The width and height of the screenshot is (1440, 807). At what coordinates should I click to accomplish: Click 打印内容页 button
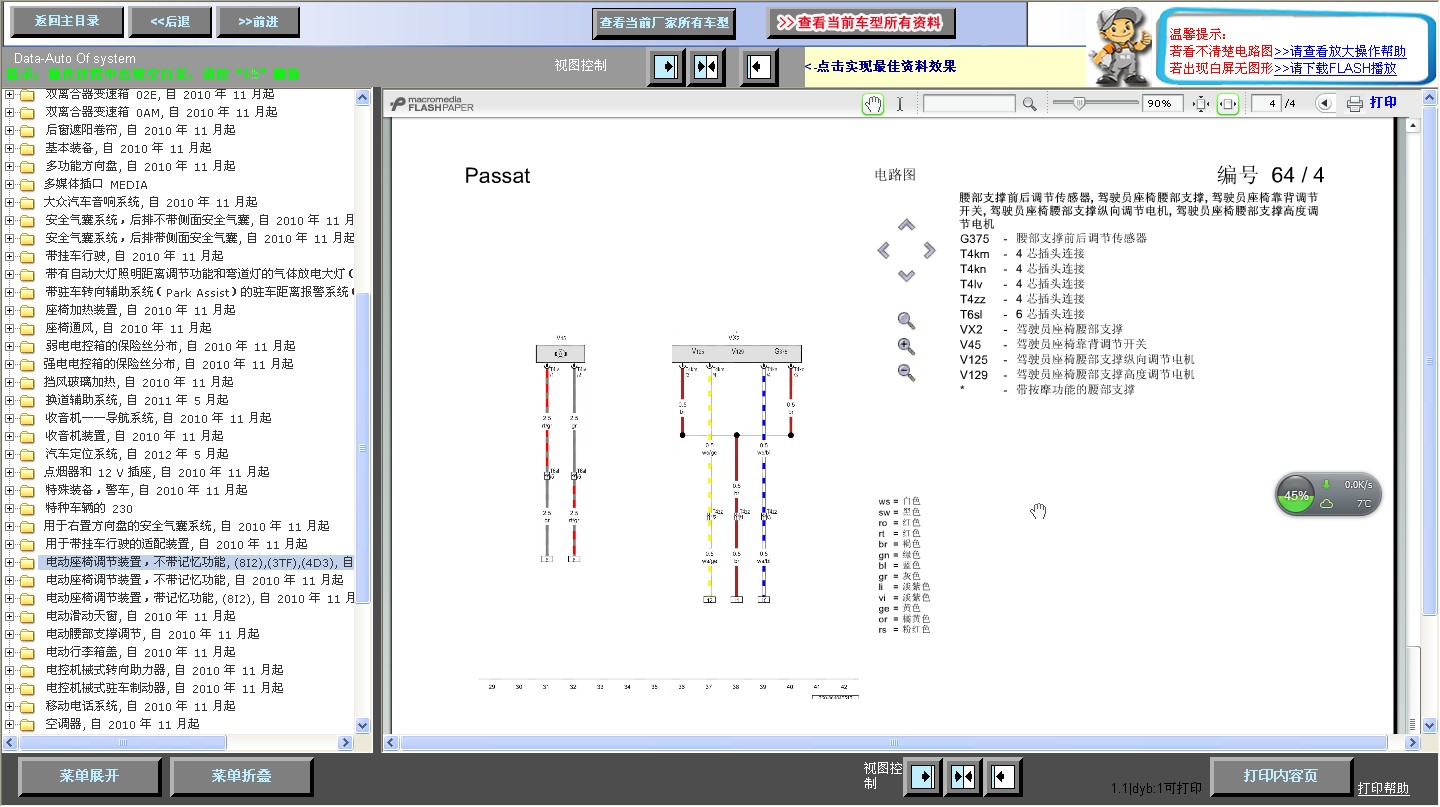1281,776
